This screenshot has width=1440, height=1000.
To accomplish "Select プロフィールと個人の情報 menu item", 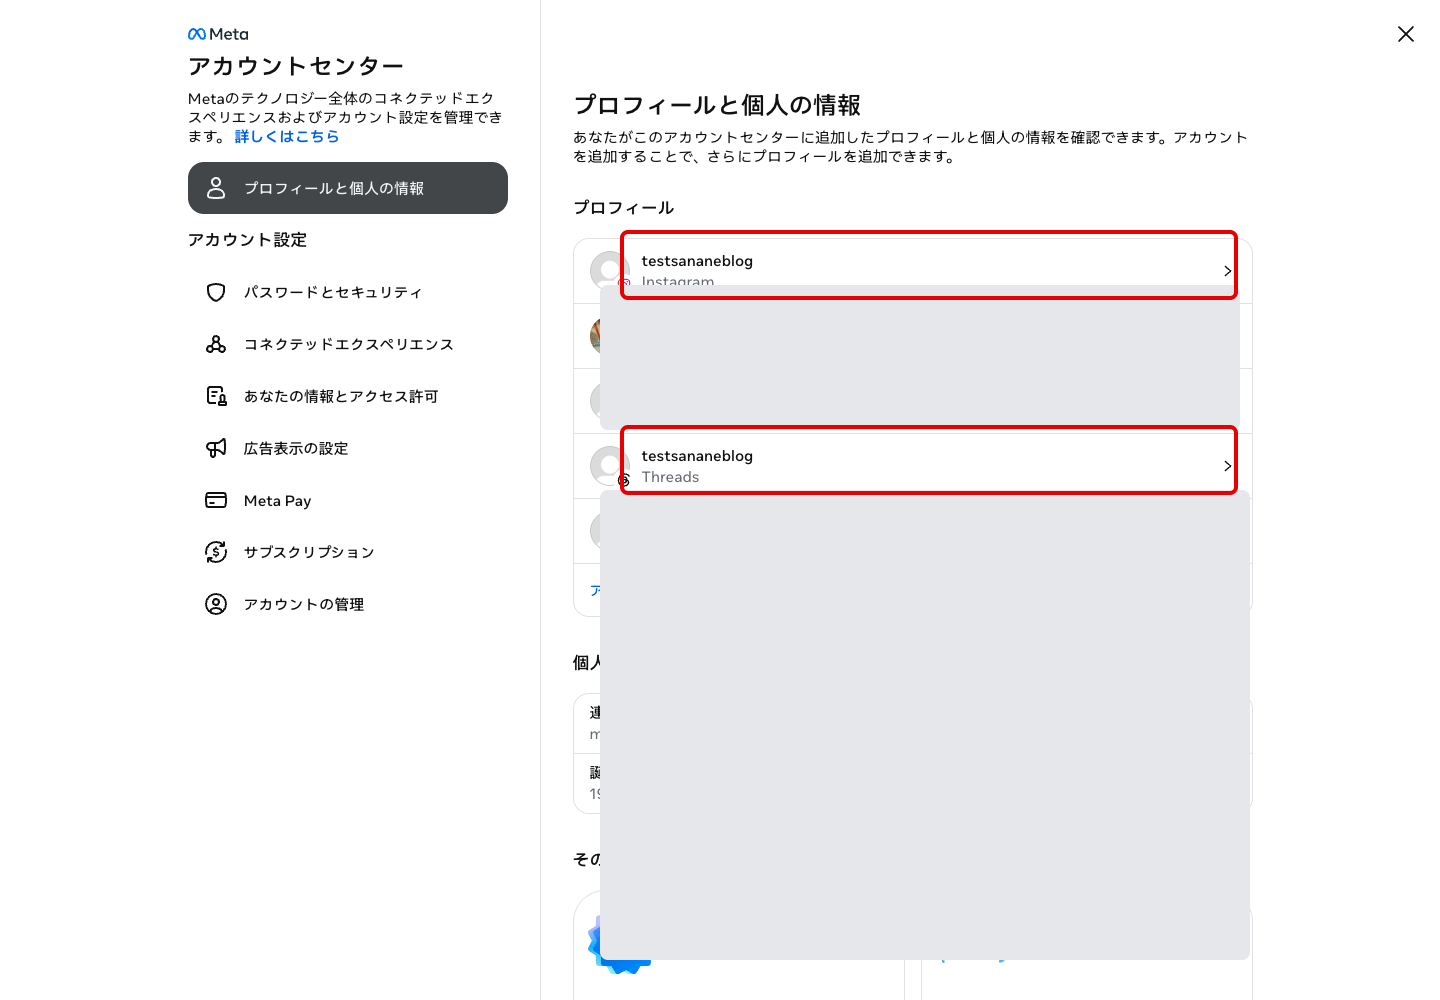I will pyautogui.click(x=348, y=188).
